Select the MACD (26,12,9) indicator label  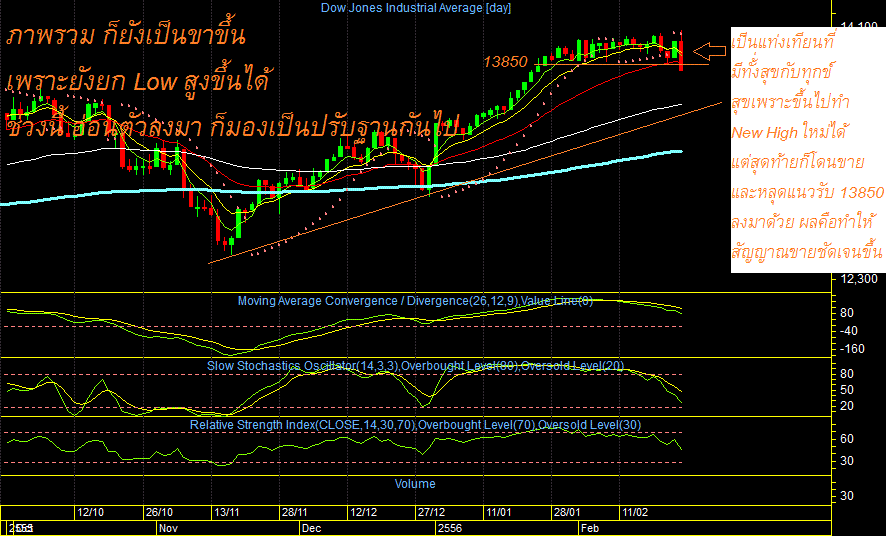coord(415,301)
